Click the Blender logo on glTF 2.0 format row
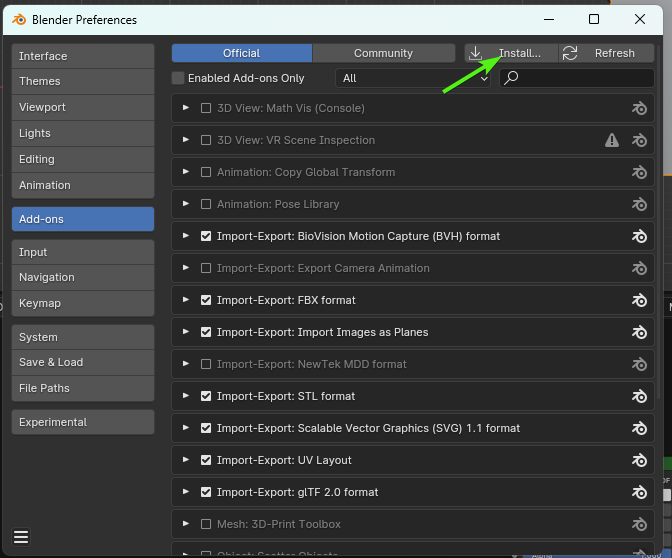 click(x=639, y=492)
